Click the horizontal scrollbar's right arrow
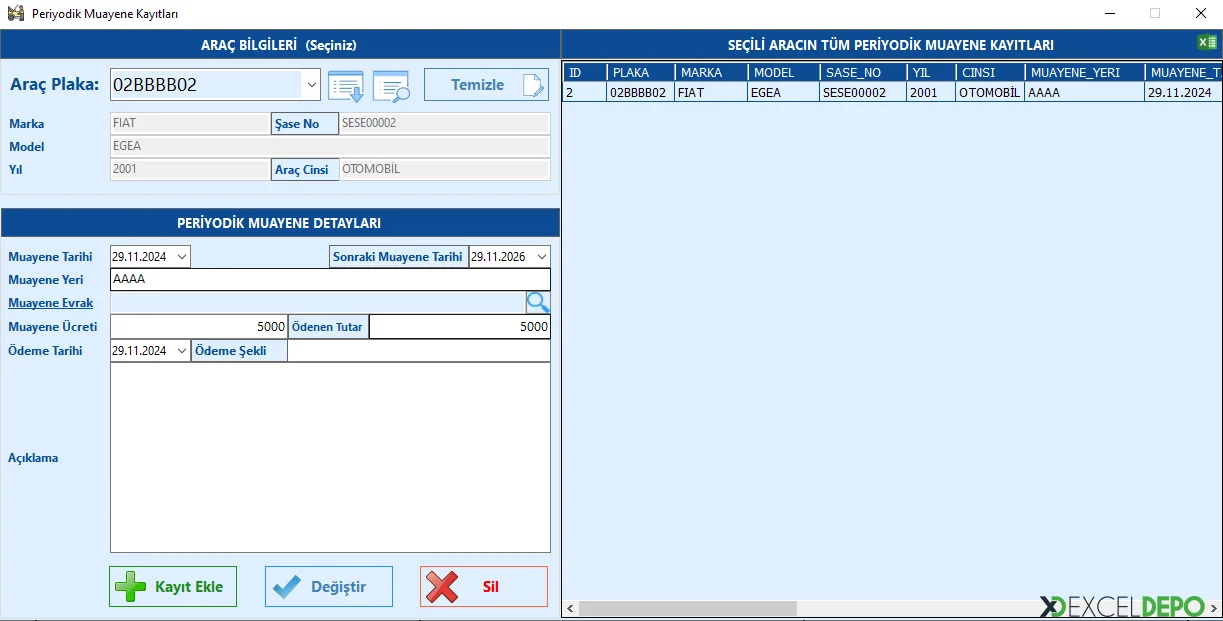Image resolution: width=1223 pixels, height=621 pixels. 1213,609
